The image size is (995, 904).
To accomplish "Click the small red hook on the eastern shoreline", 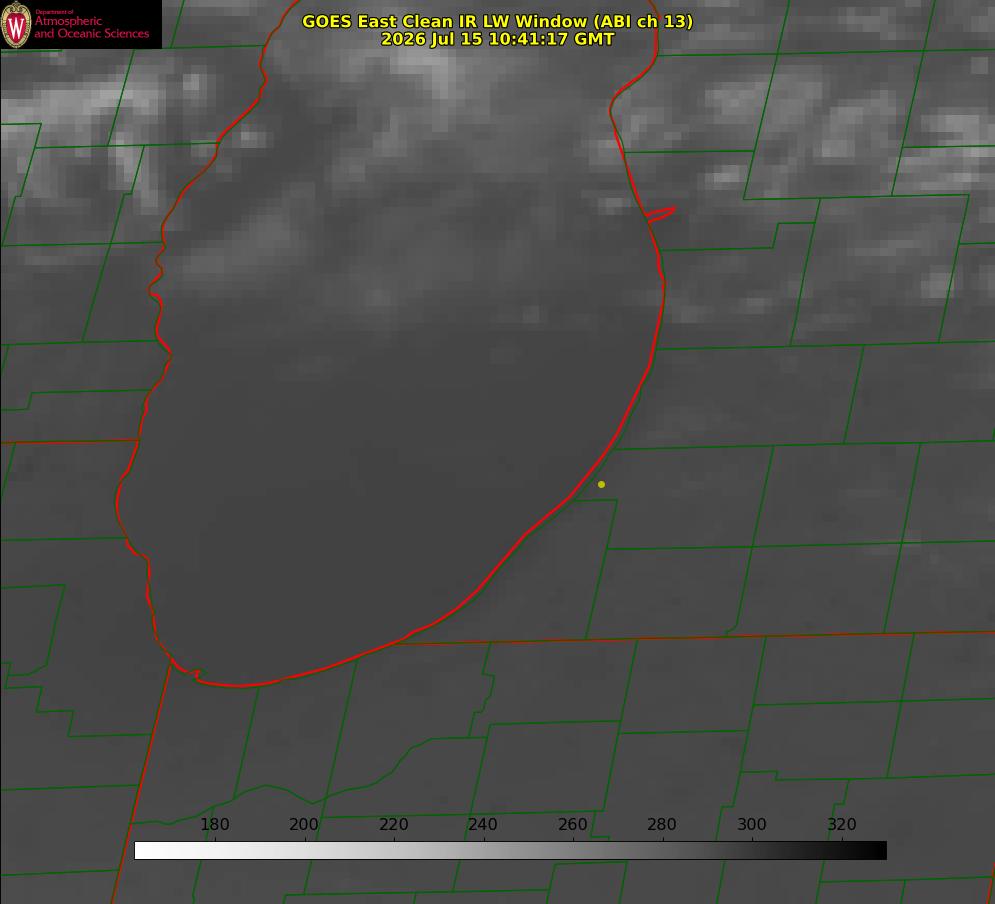I will tap(660, 214).
